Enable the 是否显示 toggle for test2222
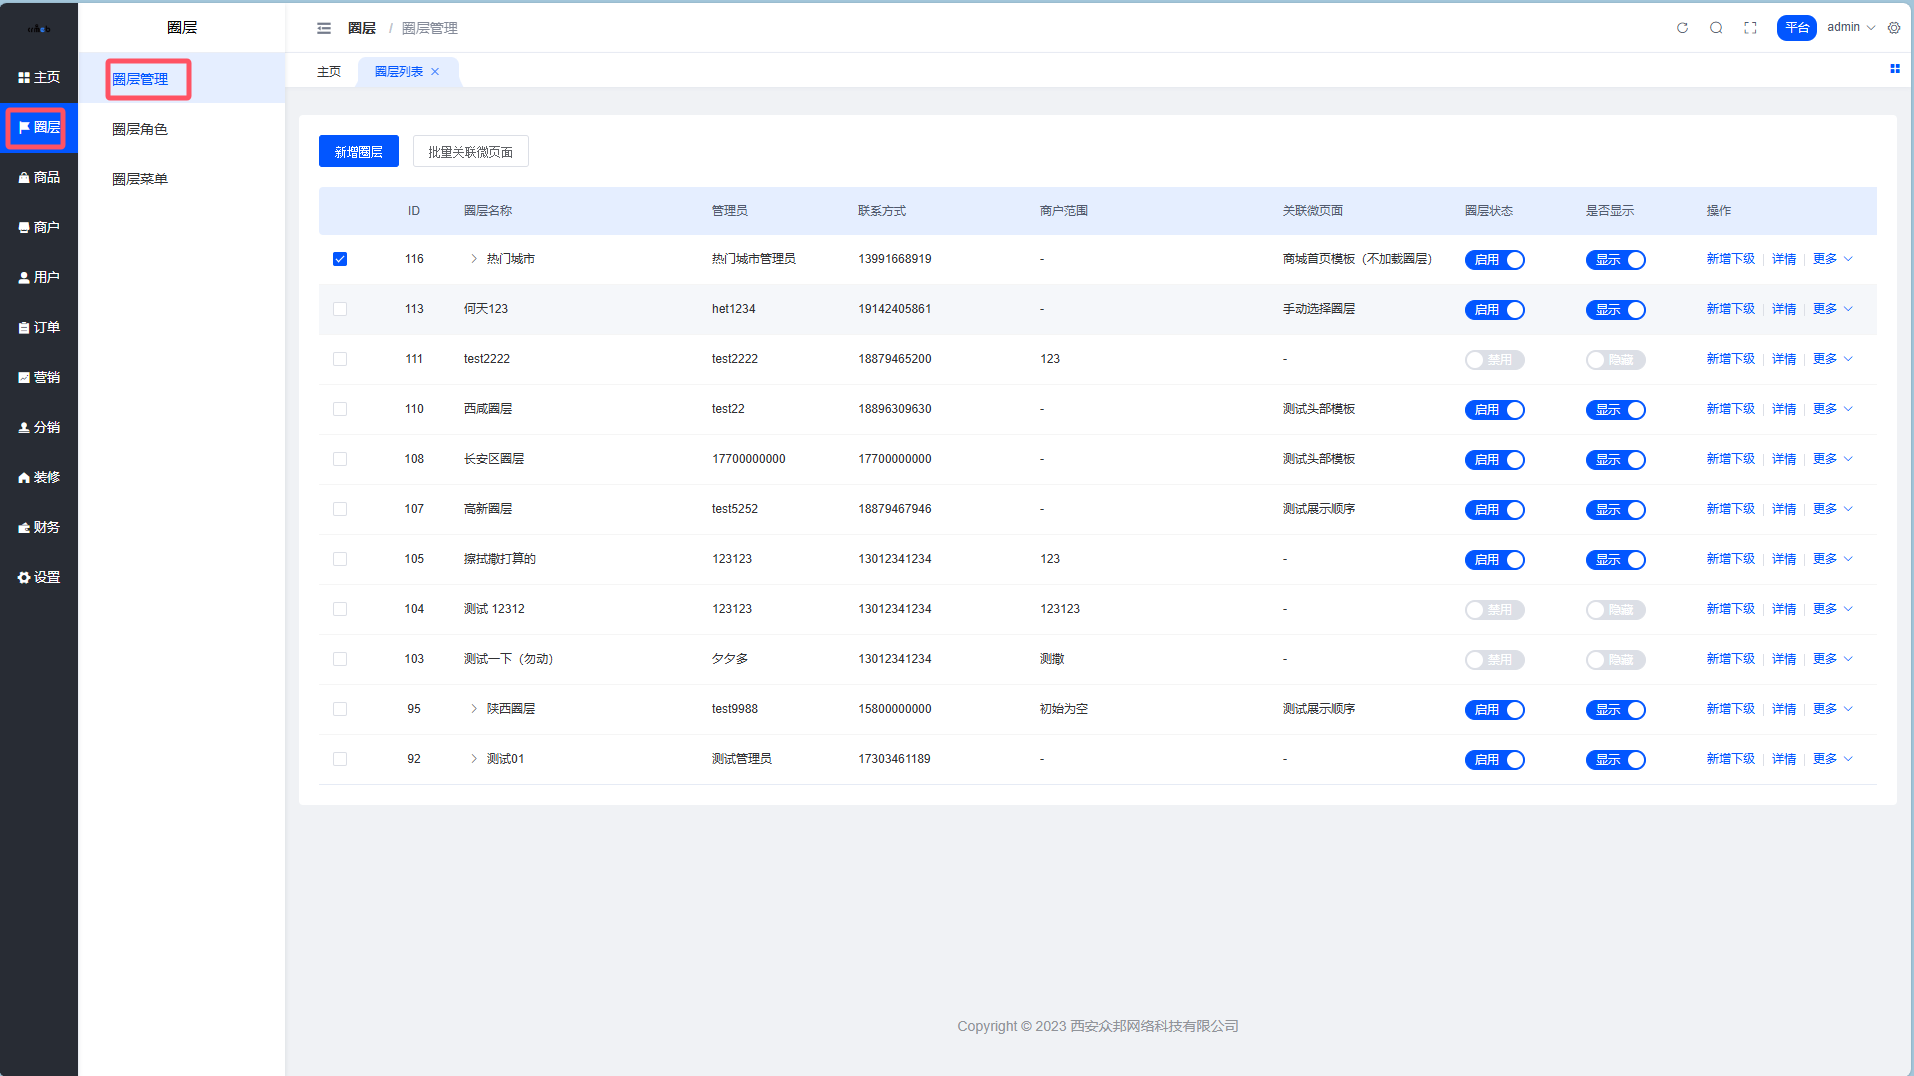 point(1615,360)
